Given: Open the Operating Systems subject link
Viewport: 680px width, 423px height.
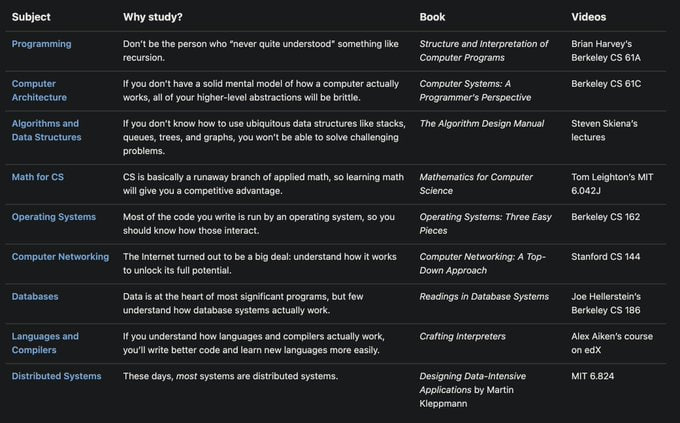Looking at the screenshot, I should pos(54,217).
